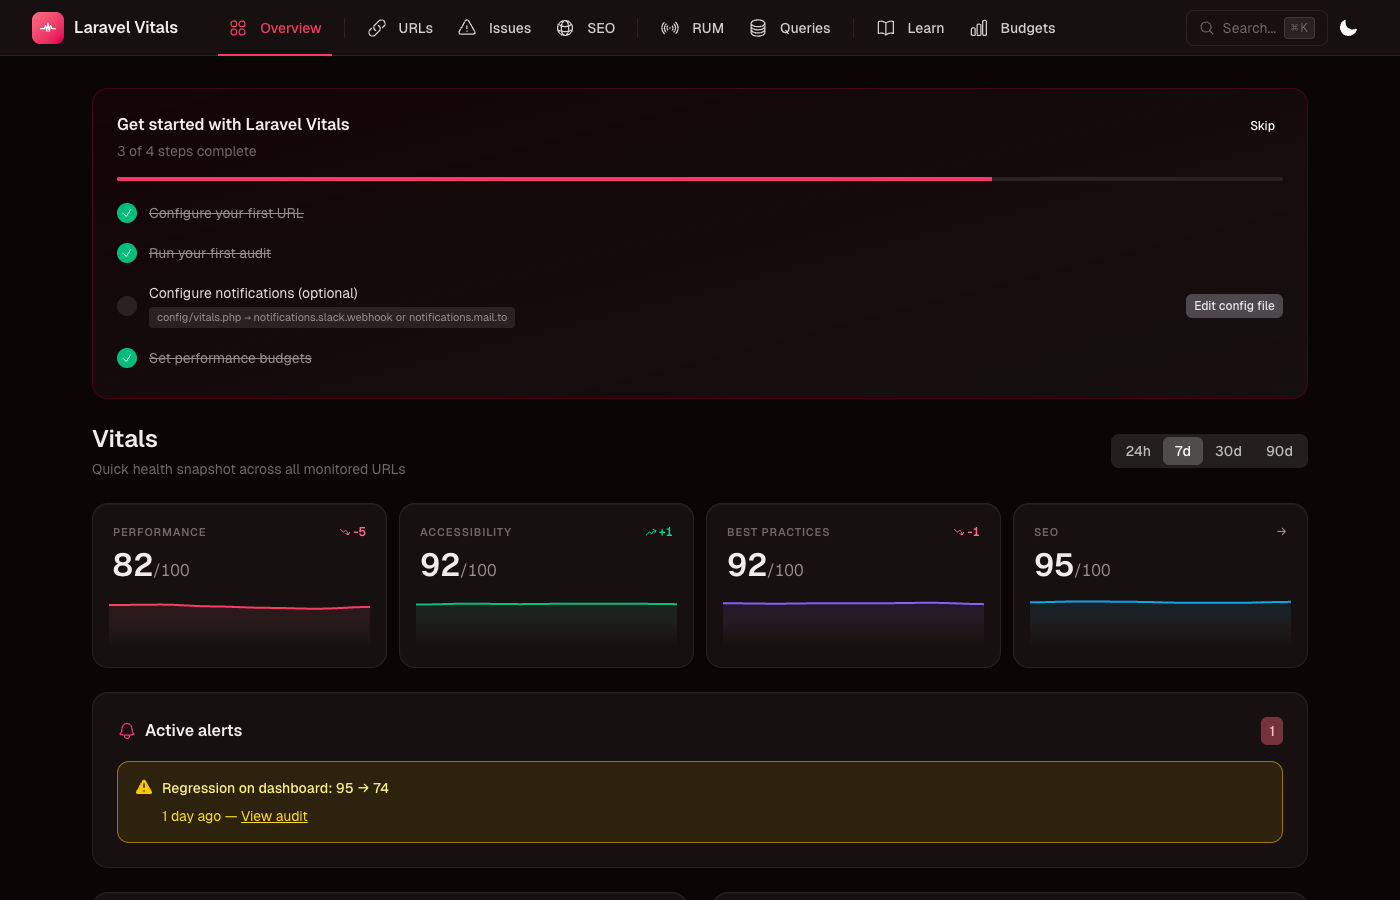Click the Budgets bar chart icon
Viewport: 1400px width, 900px height.
(979, 28)
